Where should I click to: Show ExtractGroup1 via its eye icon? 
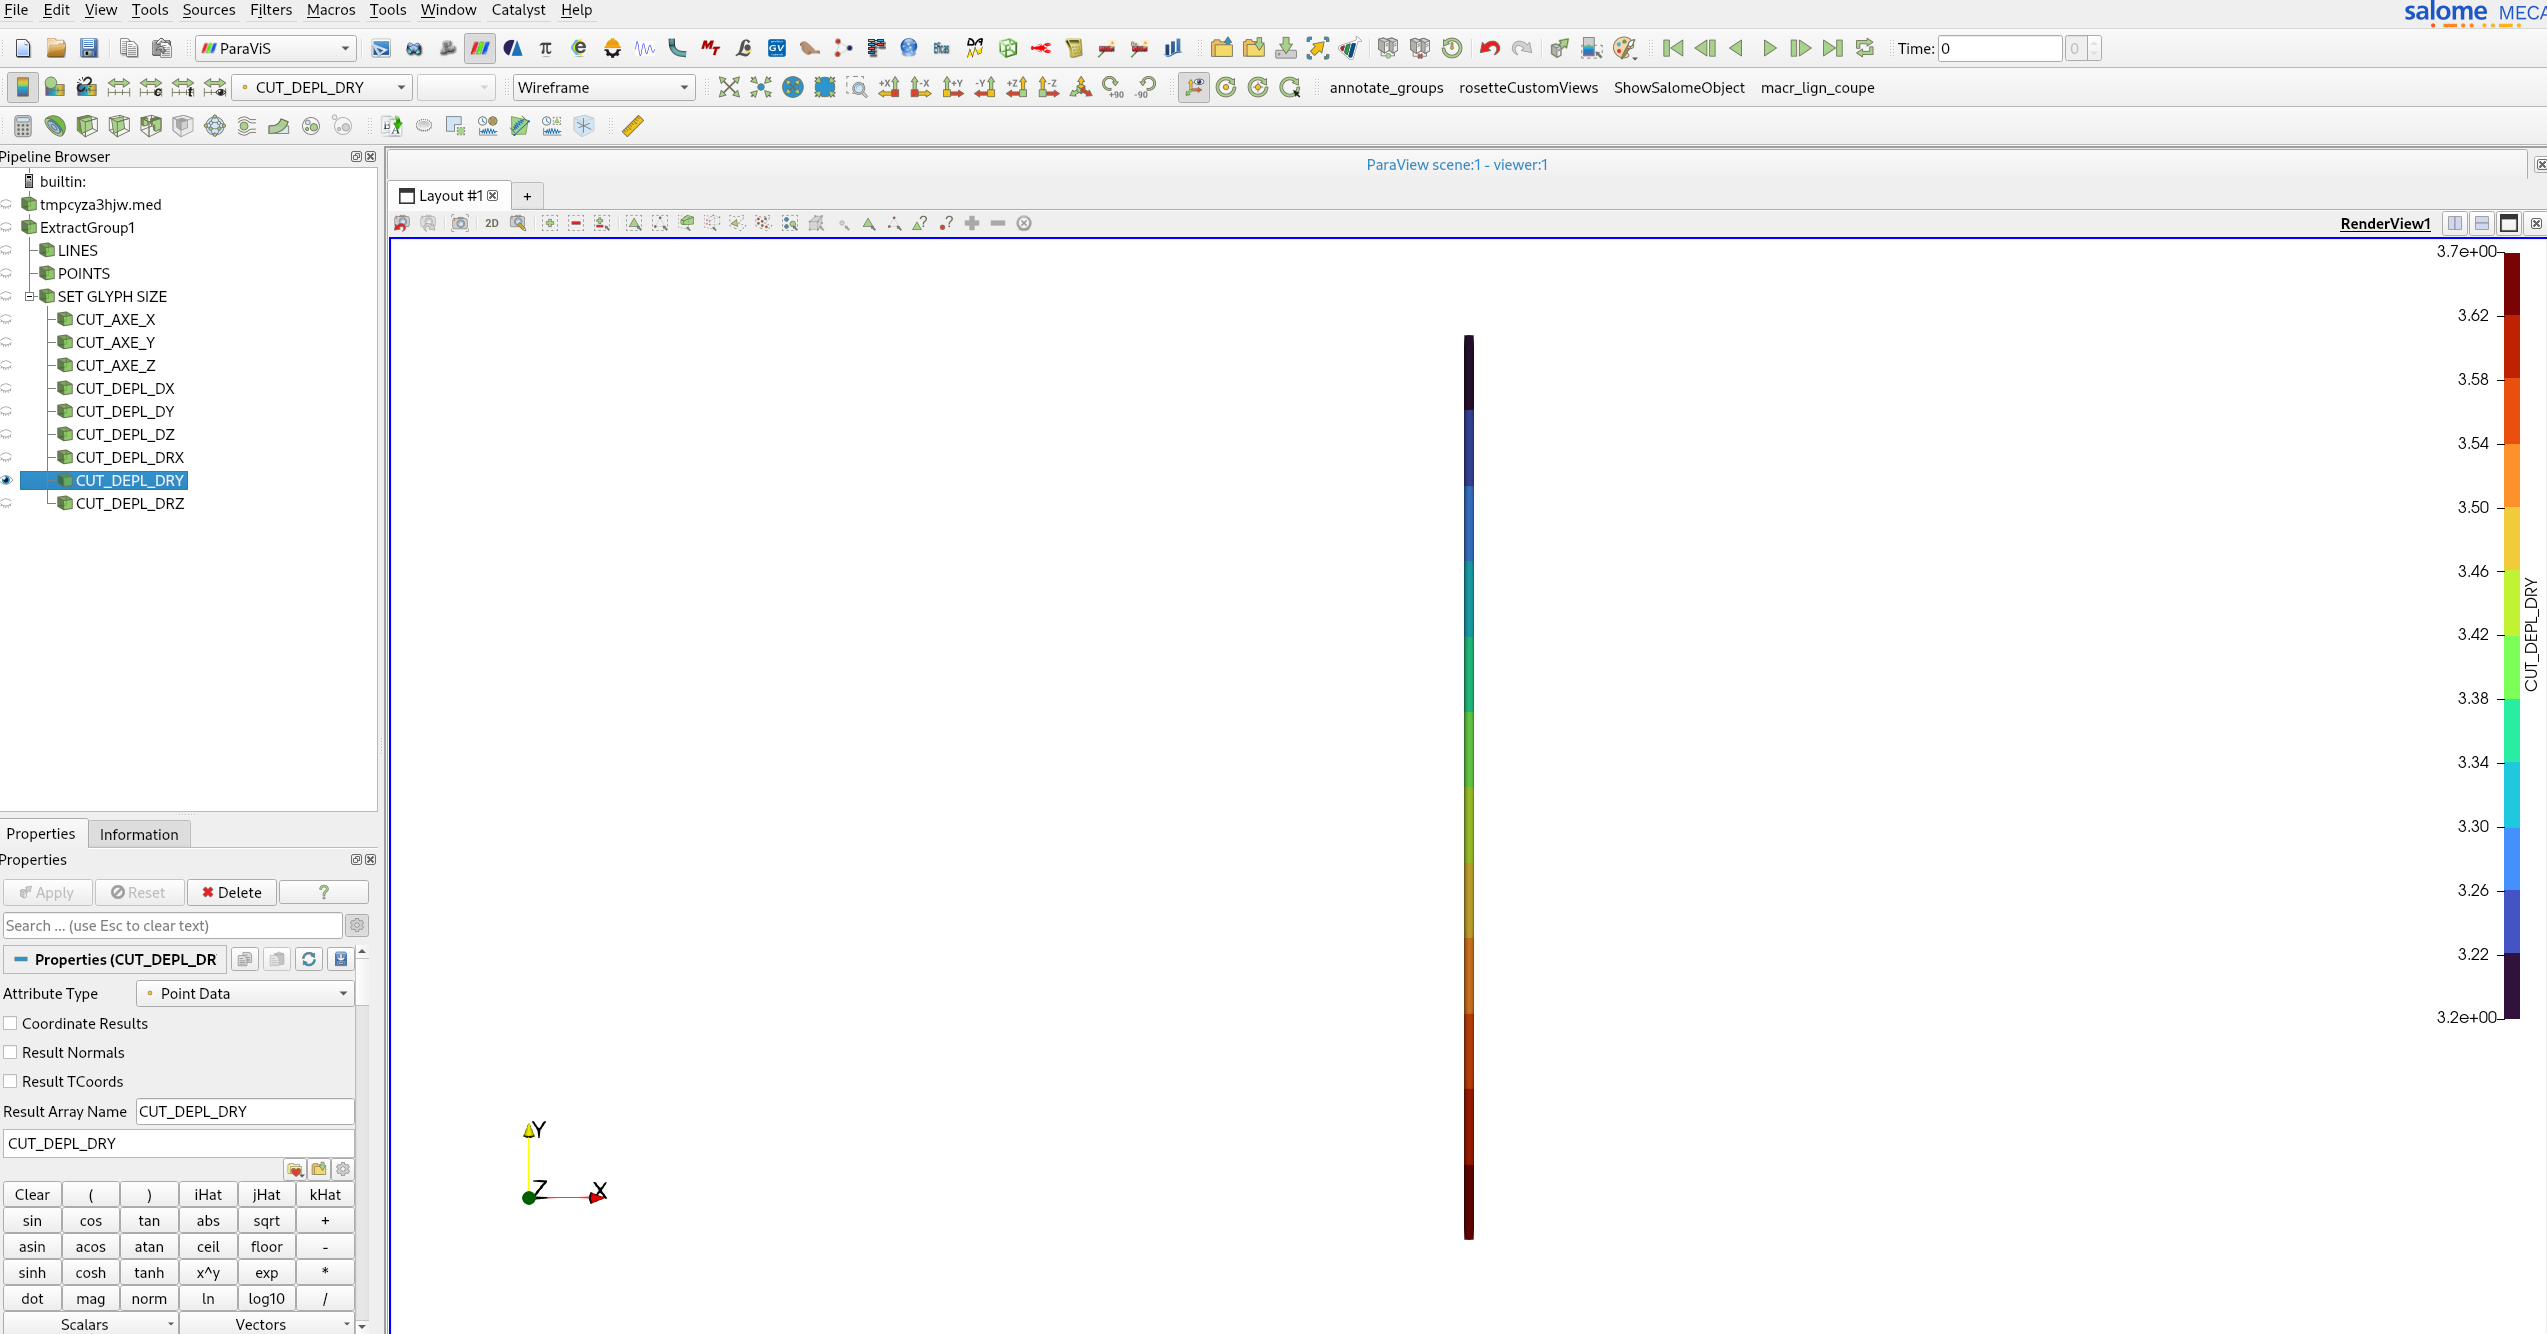7,228
